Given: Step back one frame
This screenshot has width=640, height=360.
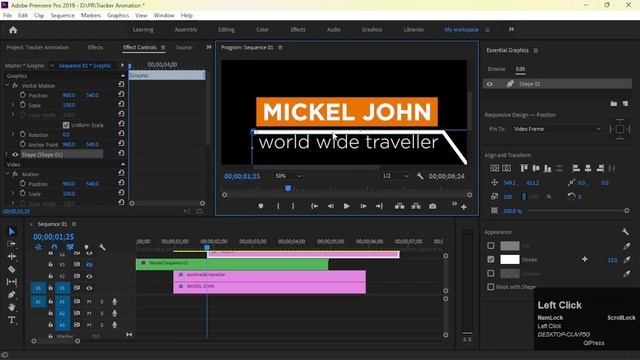Looking at the screenshot, I should pyautogui.click(x=331, y=206).
